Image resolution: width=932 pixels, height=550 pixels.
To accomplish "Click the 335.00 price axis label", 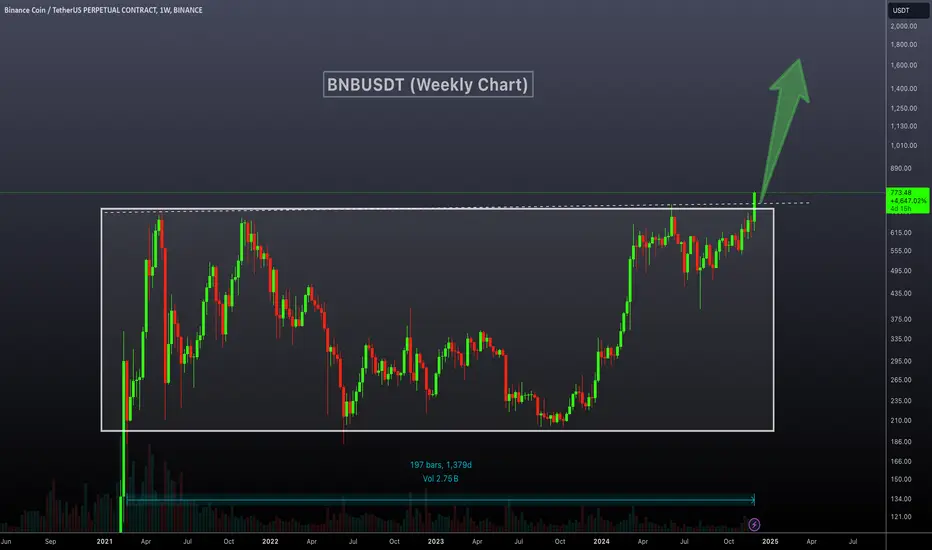I will click(901, 339).
